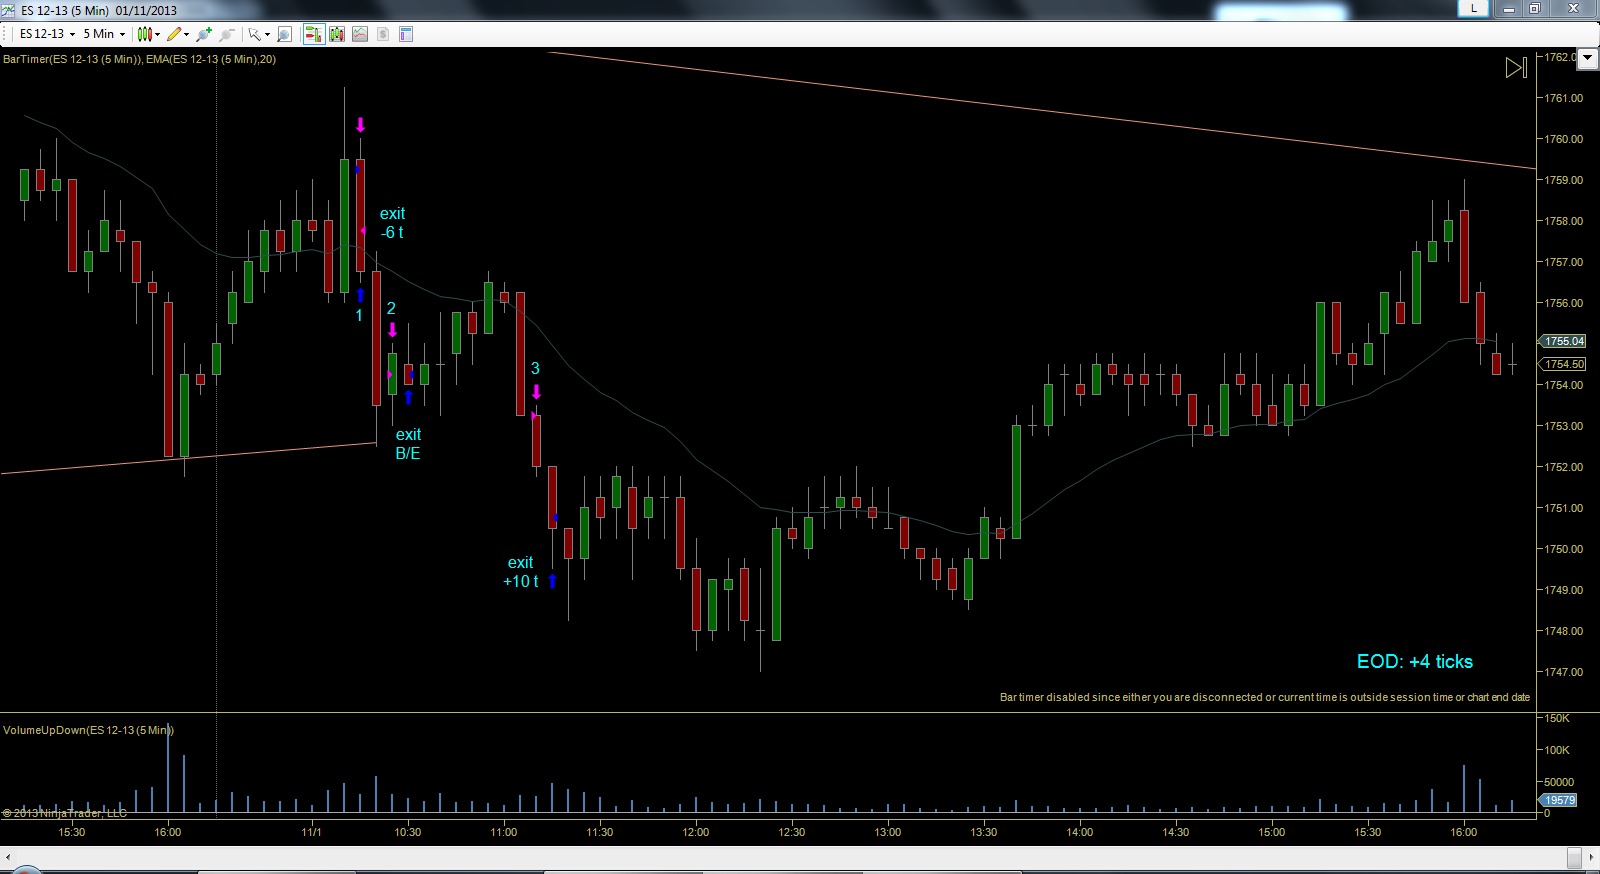Click the 1751.00 price axis label

point(1564,508)
